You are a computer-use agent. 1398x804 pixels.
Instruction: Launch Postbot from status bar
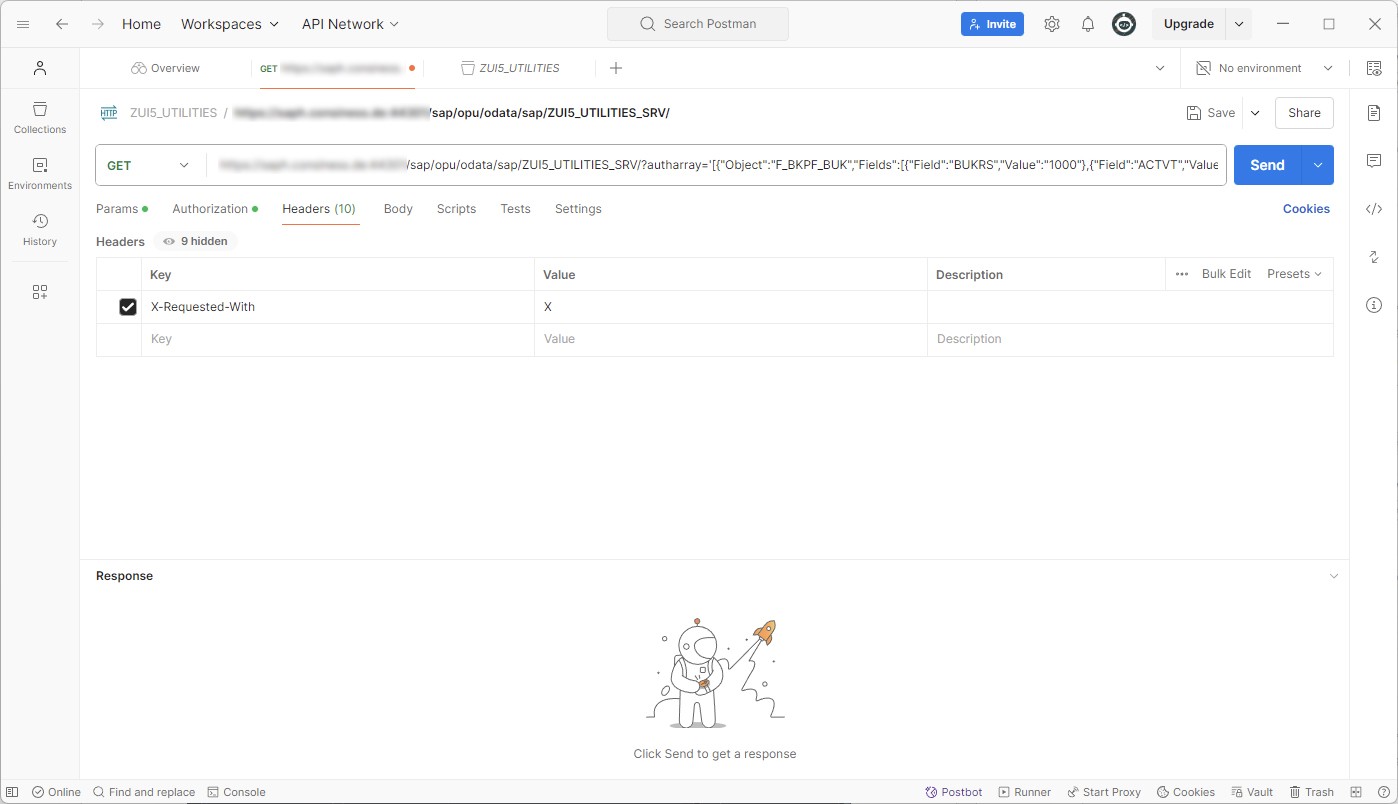pos(954,792)
